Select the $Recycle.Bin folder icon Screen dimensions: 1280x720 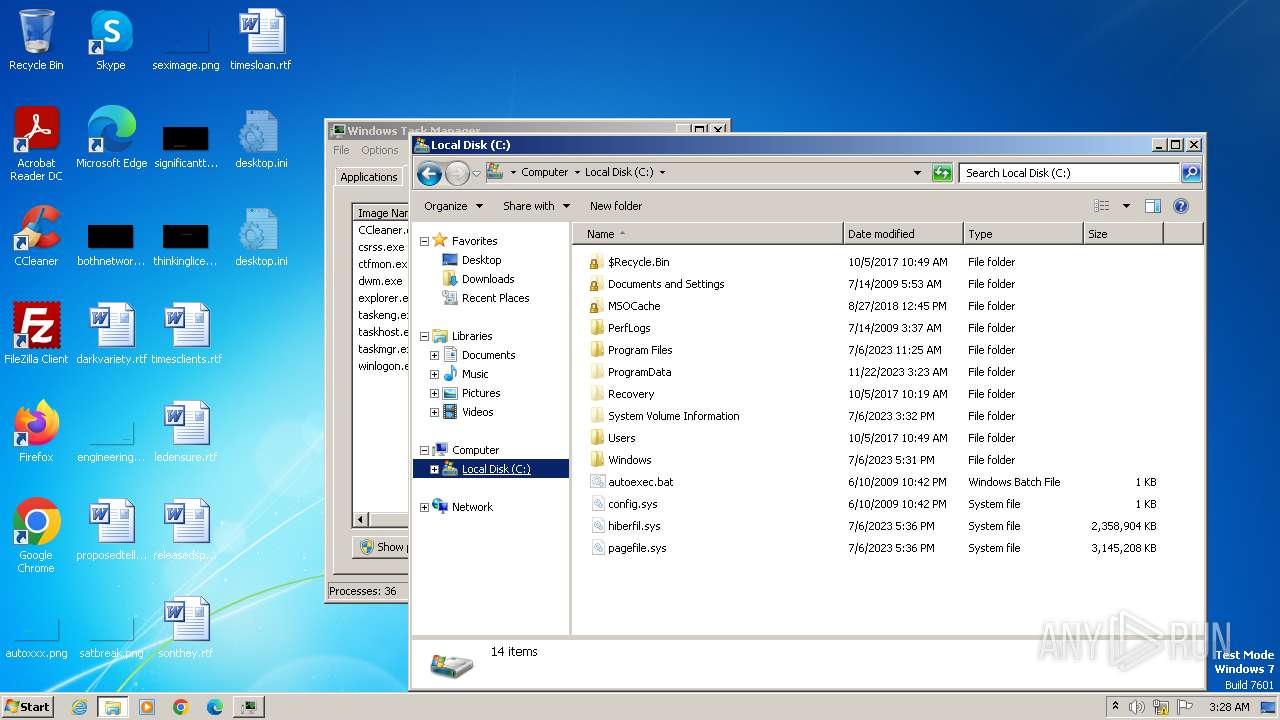[x=597, y=262]
